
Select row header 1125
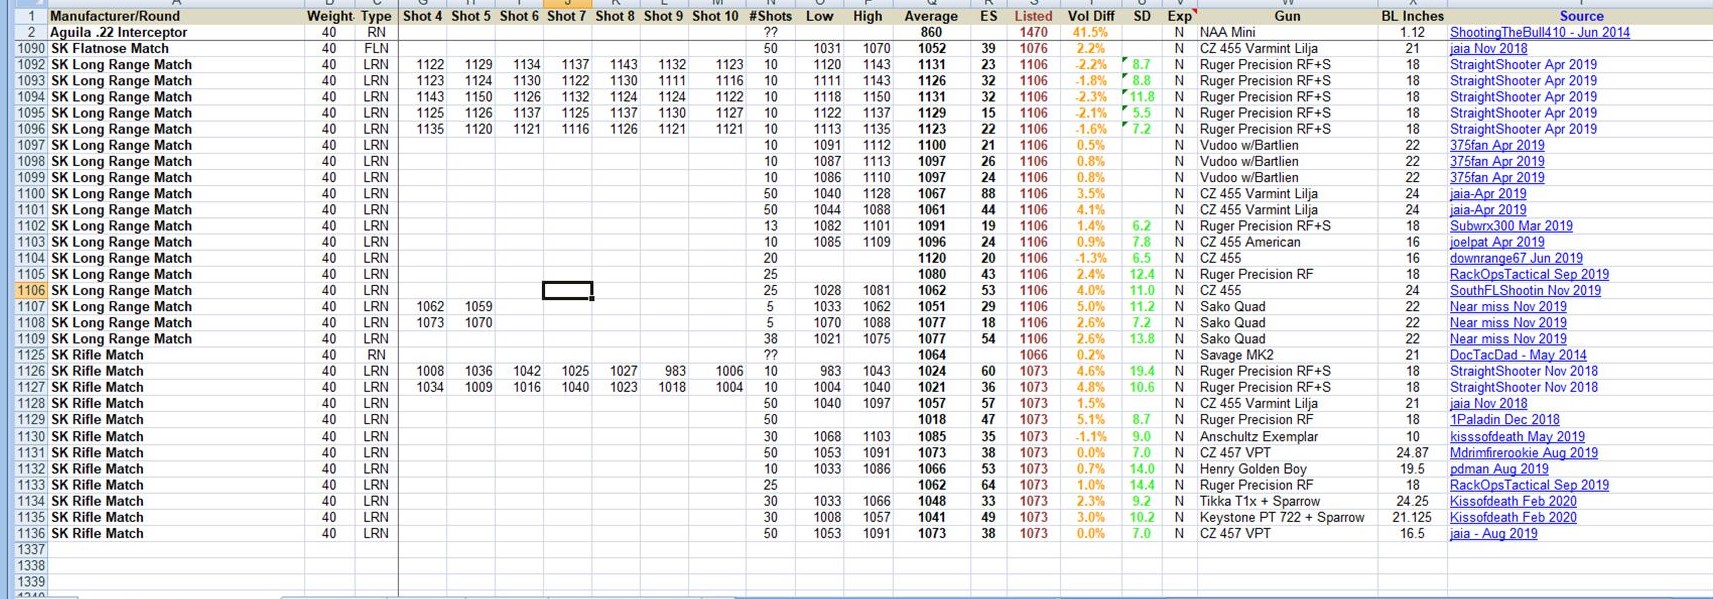coord(30,355)
